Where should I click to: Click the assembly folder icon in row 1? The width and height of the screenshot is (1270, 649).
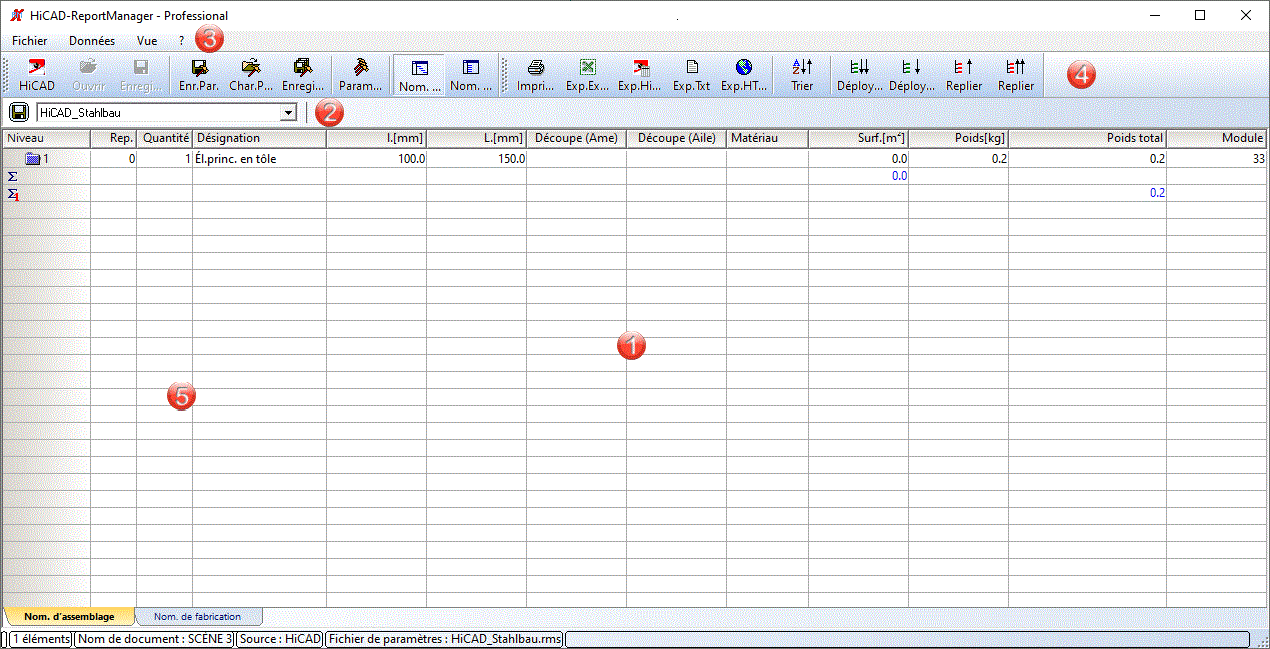point(33,158)
